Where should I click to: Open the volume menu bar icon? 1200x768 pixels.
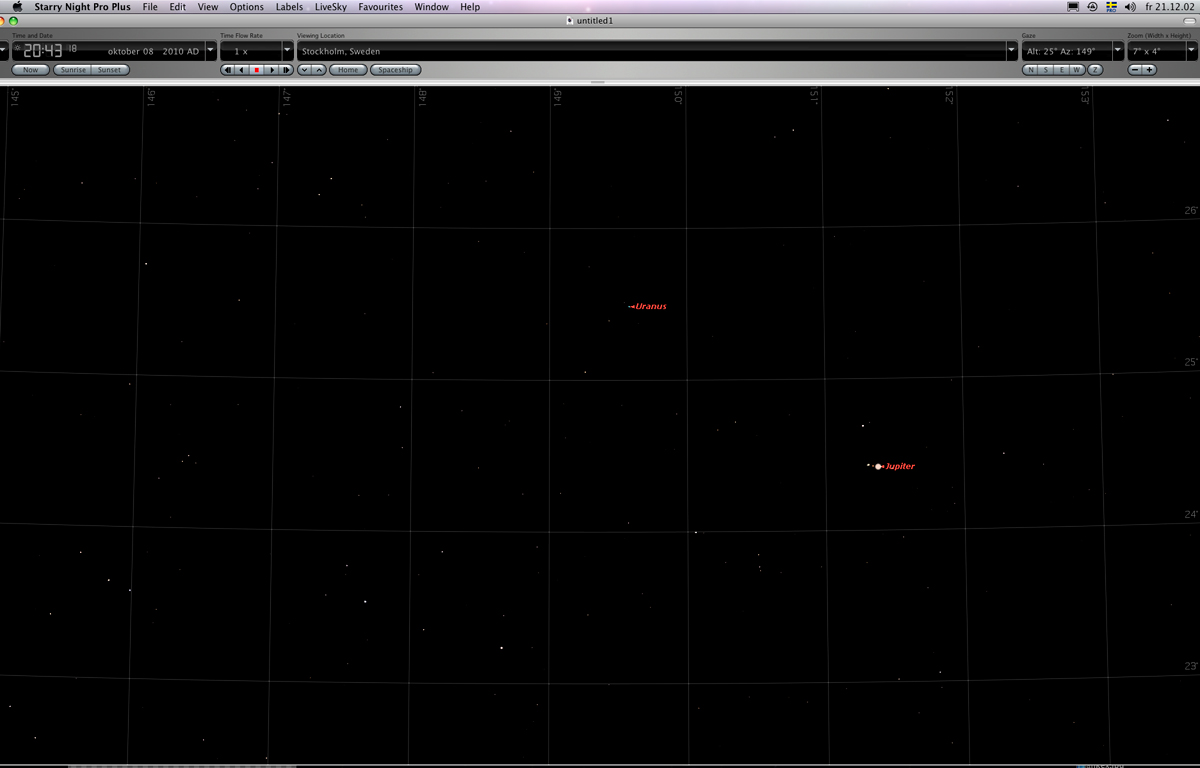click(1130, 7)
